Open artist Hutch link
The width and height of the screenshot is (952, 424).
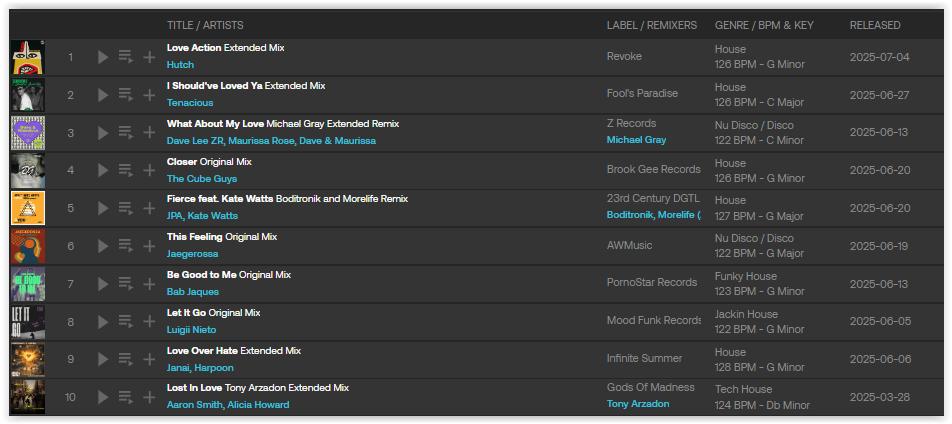[180, 64]
